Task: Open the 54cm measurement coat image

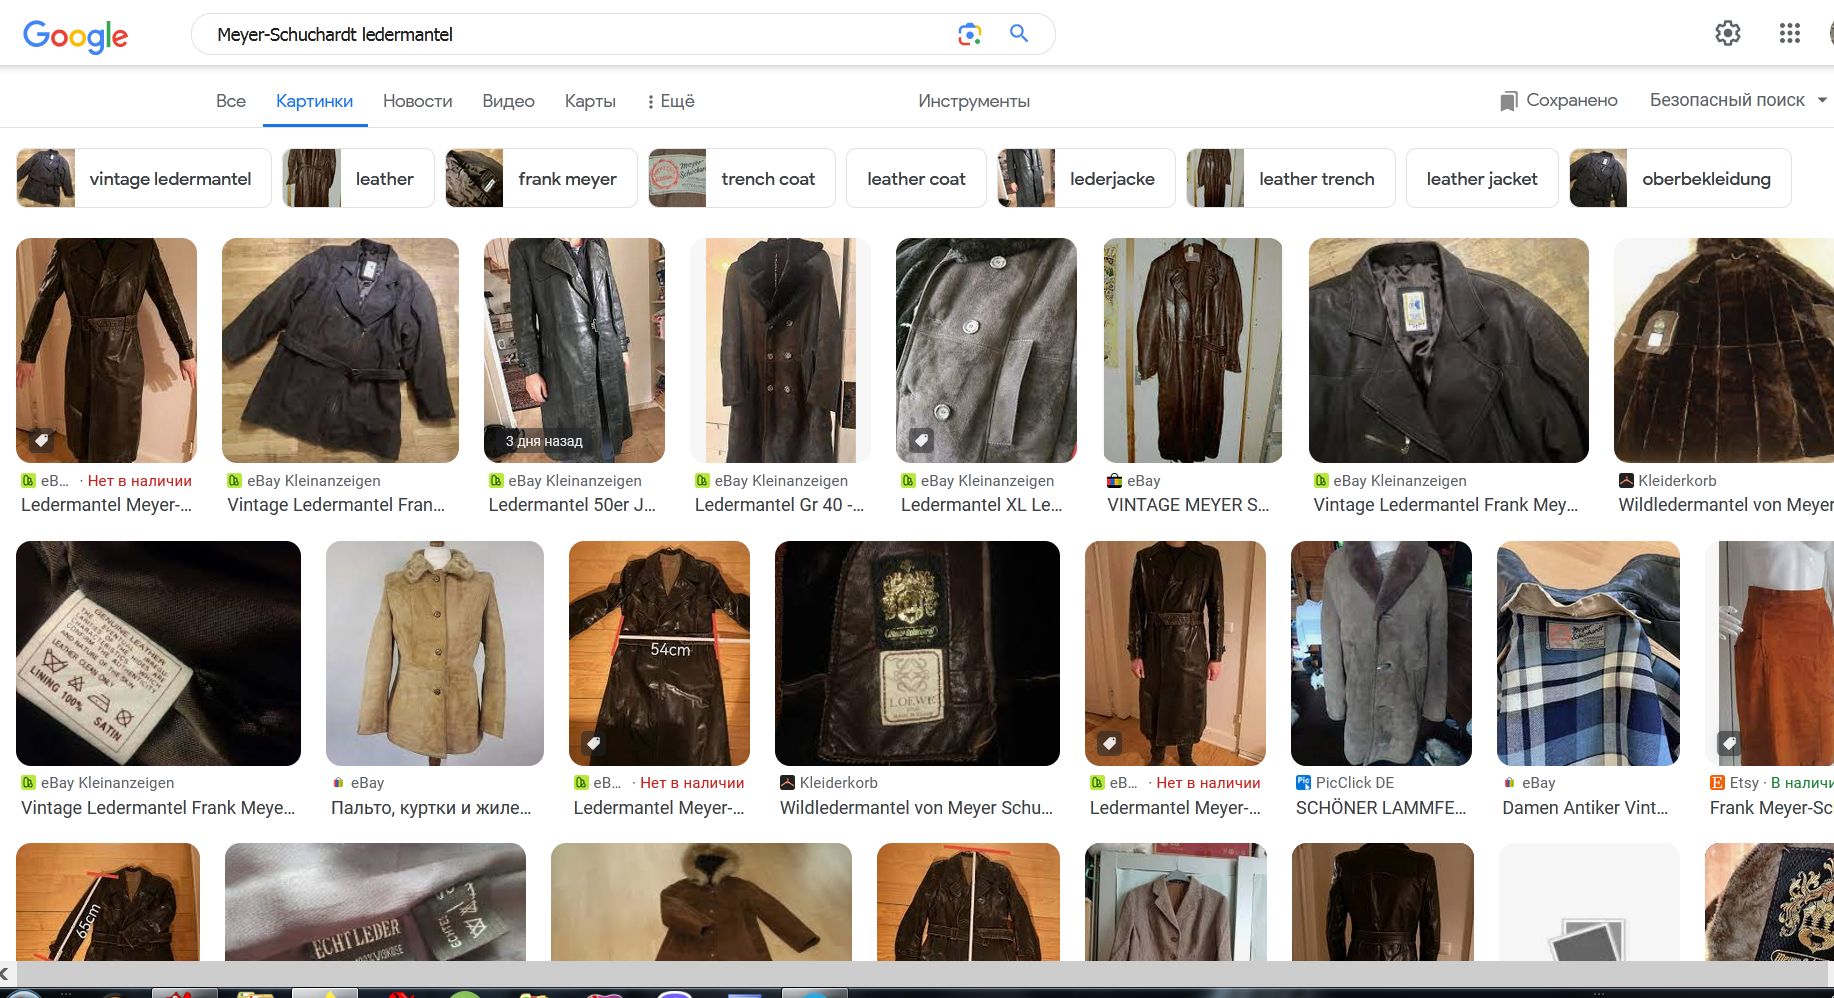Action: coord(659,653)
